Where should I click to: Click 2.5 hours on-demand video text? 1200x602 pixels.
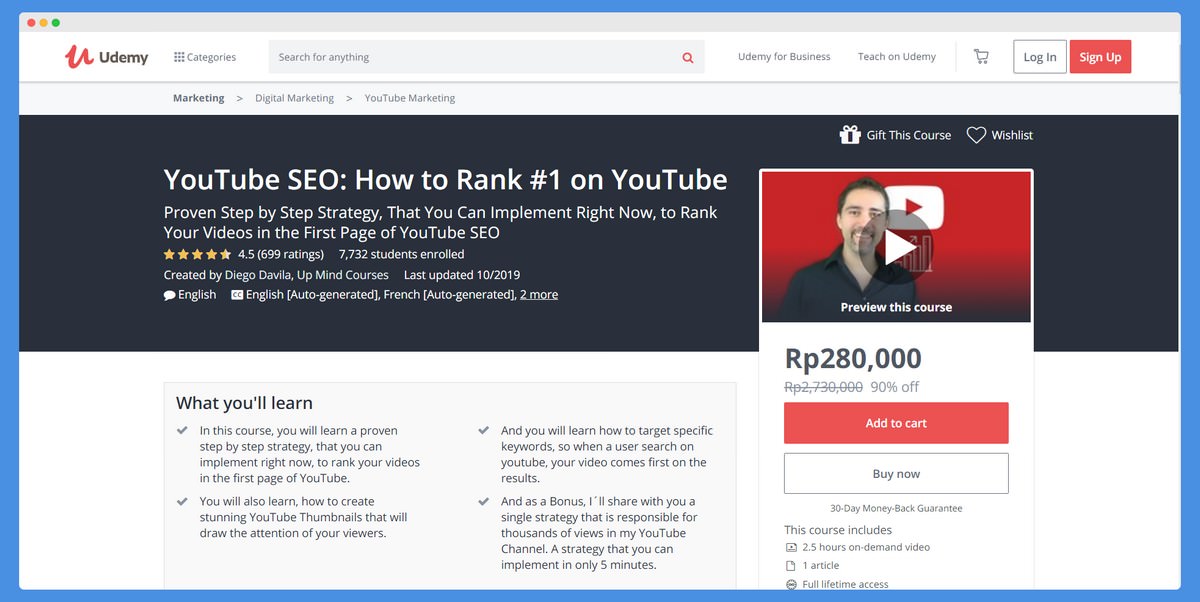(866, 548)
